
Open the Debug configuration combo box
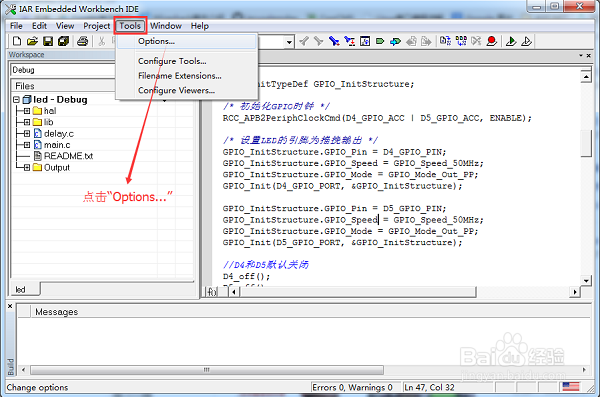coord(63,70)
